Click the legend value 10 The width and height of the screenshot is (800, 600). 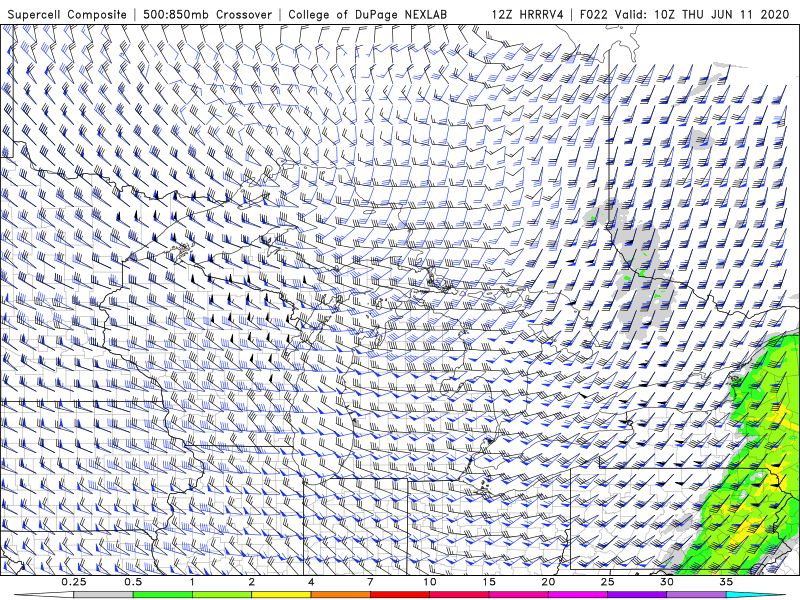430,582
